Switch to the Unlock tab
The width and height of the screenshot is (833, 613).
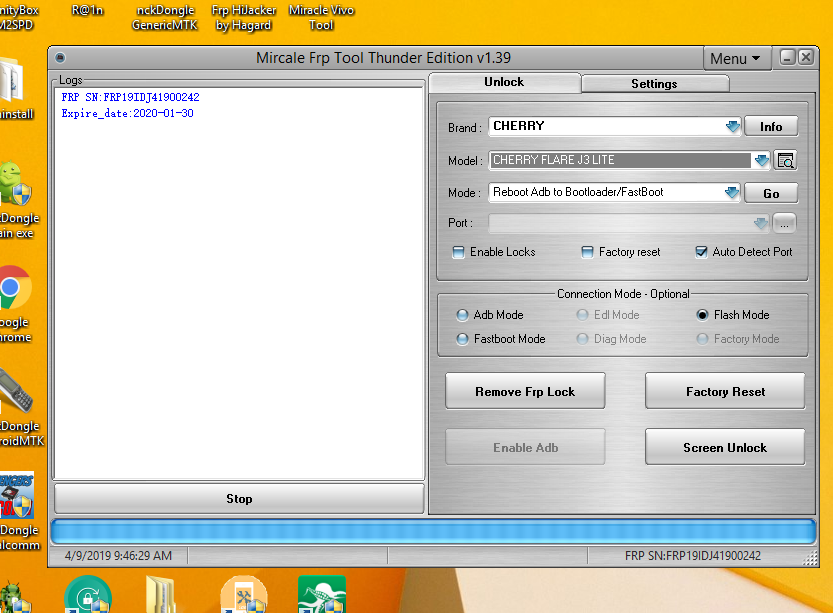point(504,82)
